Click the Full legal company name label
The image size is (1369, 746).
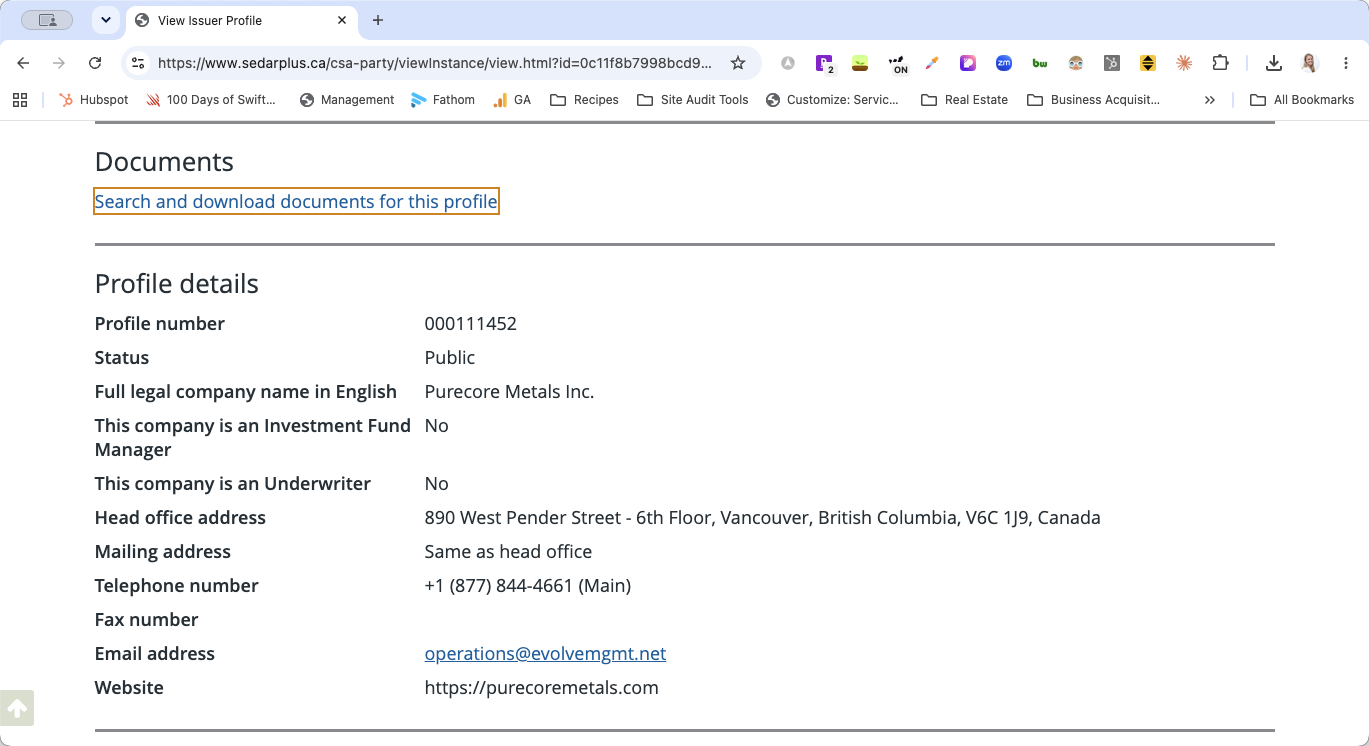click(246, 392)
